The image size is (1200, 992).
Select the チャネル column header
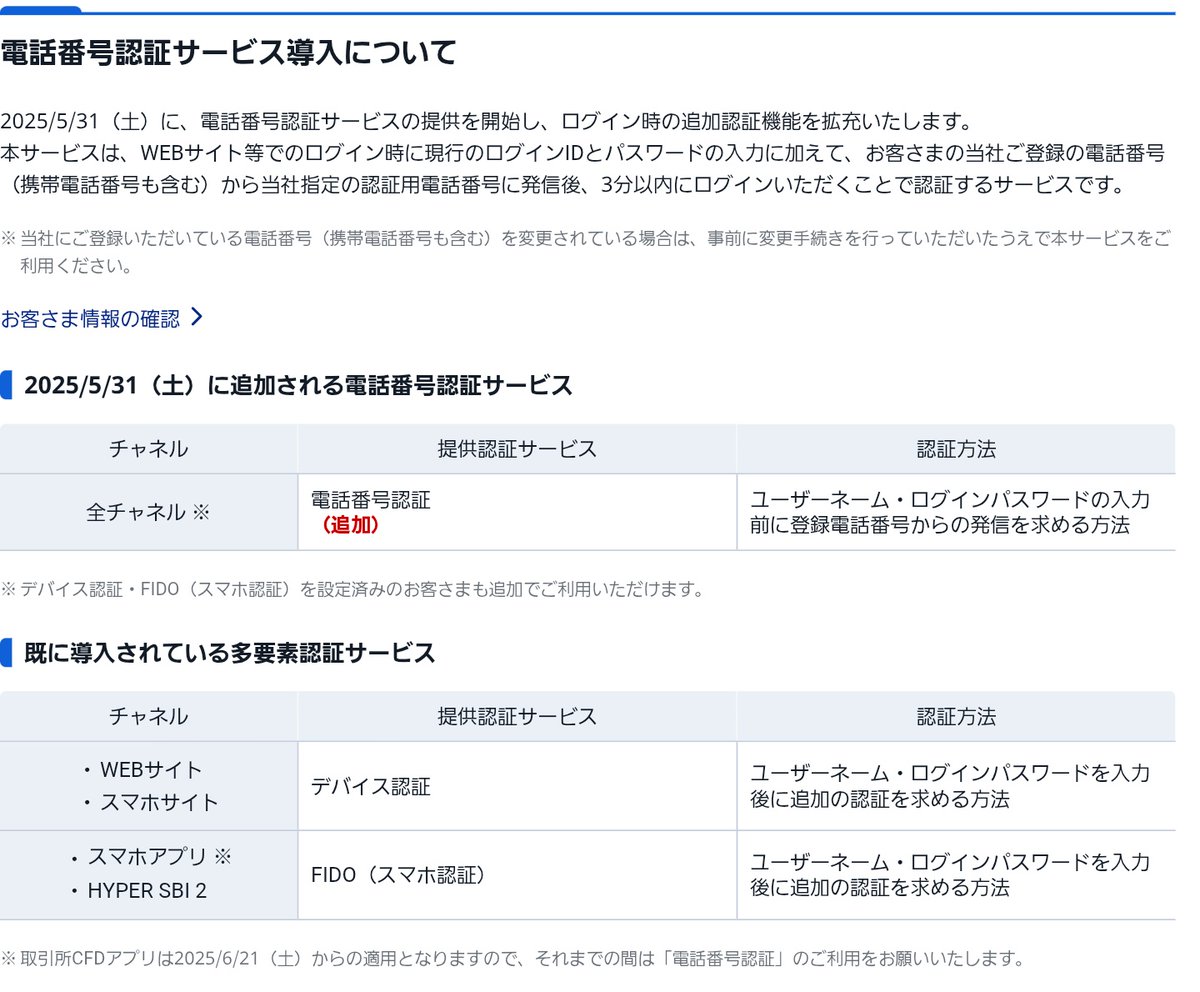click(x=148, y=449)
